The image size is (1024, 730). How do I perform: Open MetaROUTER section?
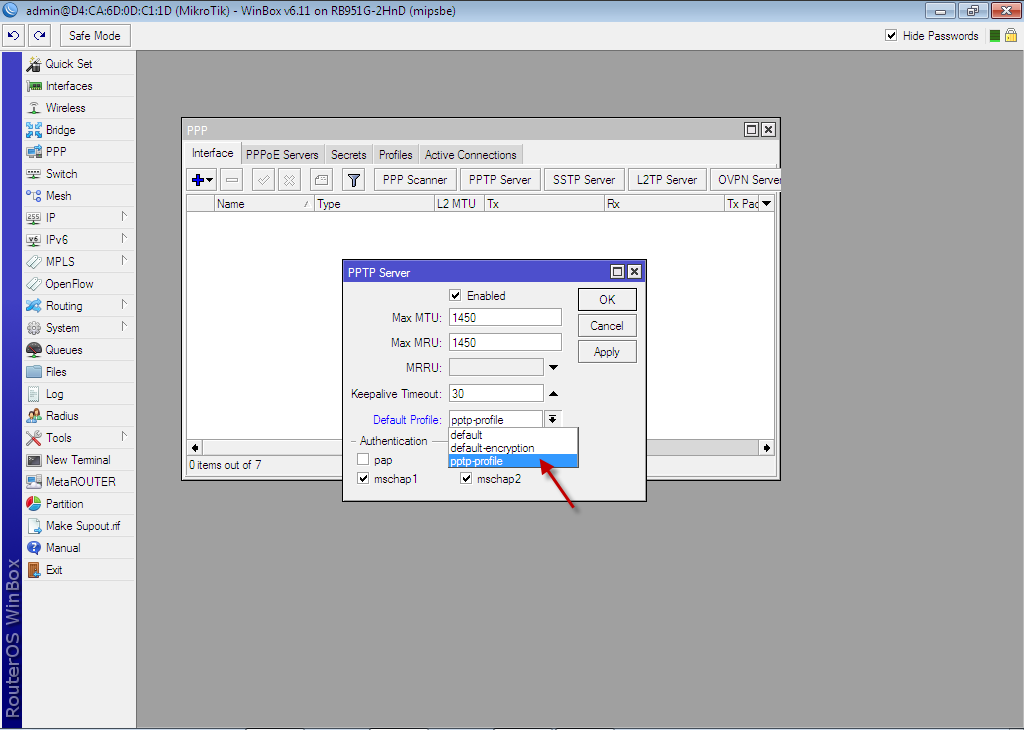(x=80, y=482)
